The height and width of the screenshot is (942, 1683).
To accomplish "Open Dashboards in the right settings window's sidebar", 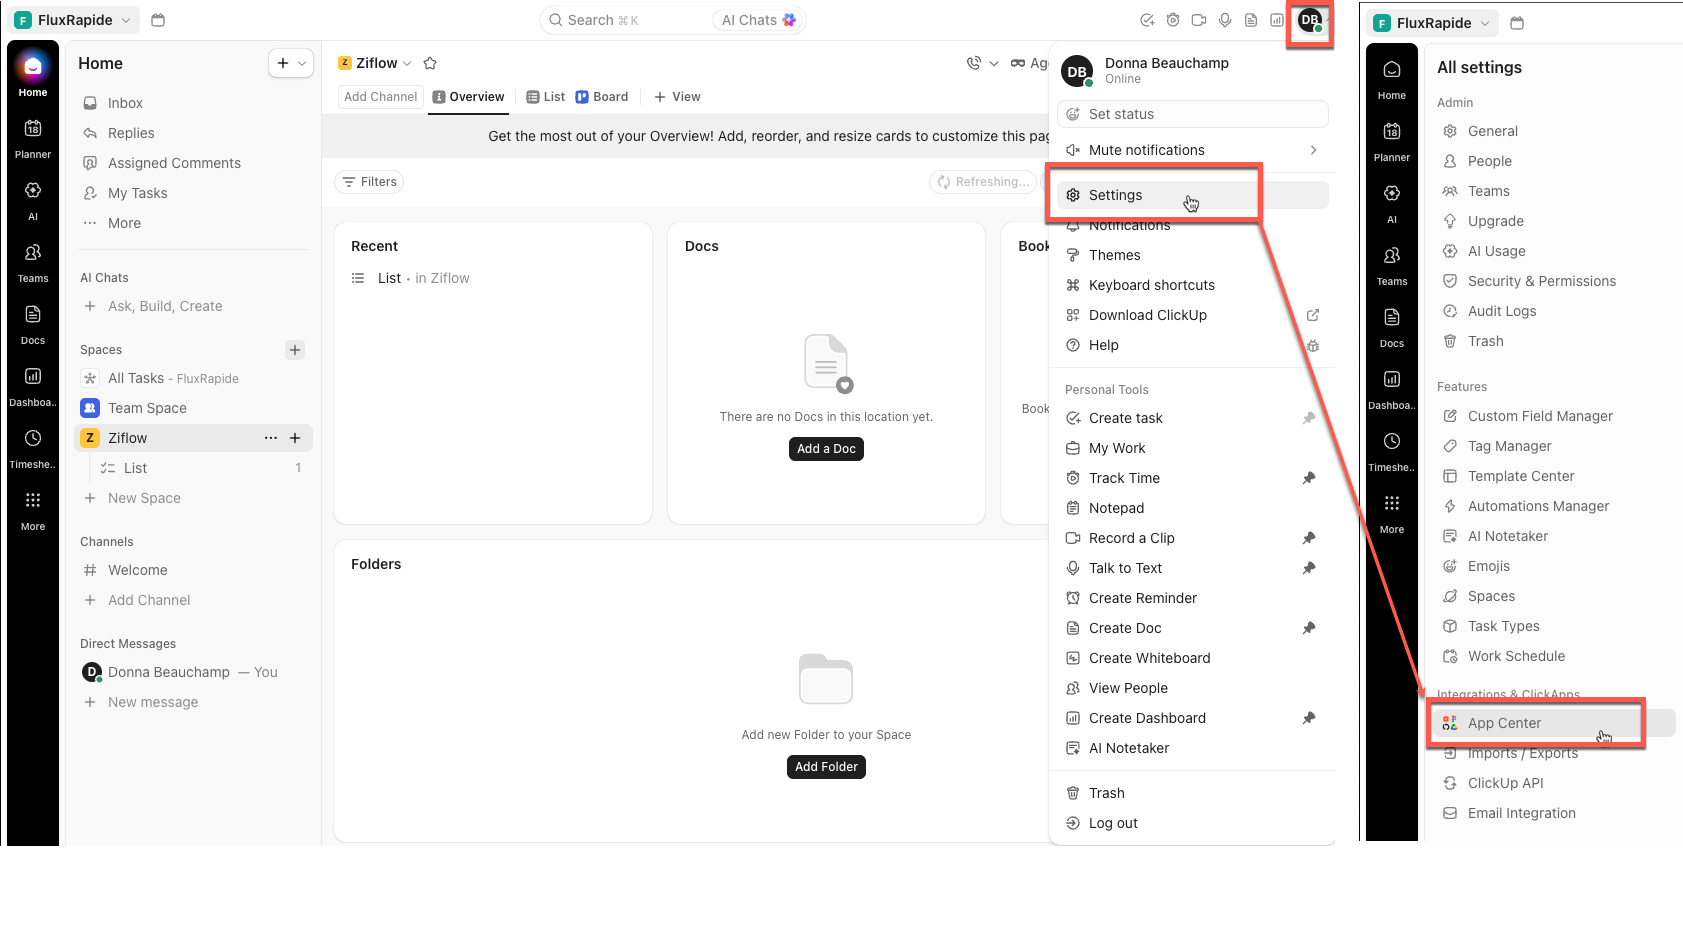I will 1392,389.
